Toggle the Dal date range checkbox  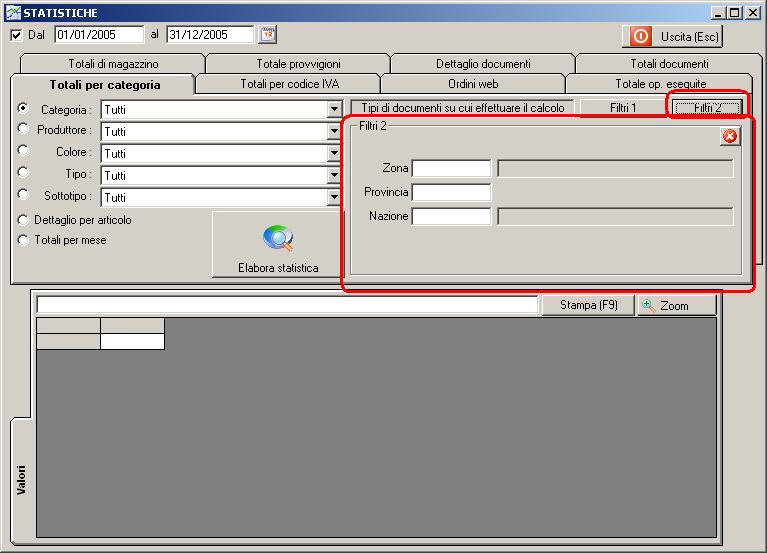tap(16, 35)
